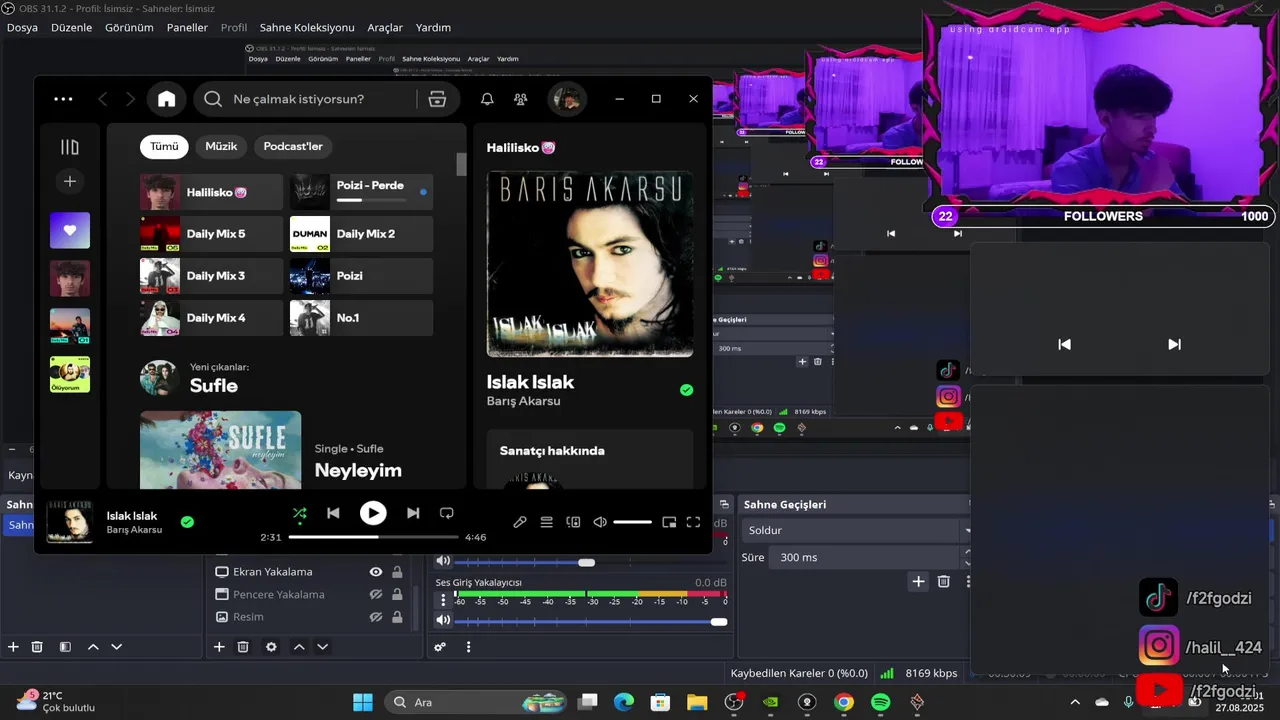Viewport: 1280px width, 720px height.
Task: Add a new scene in OBS
Action: point(13,647)
